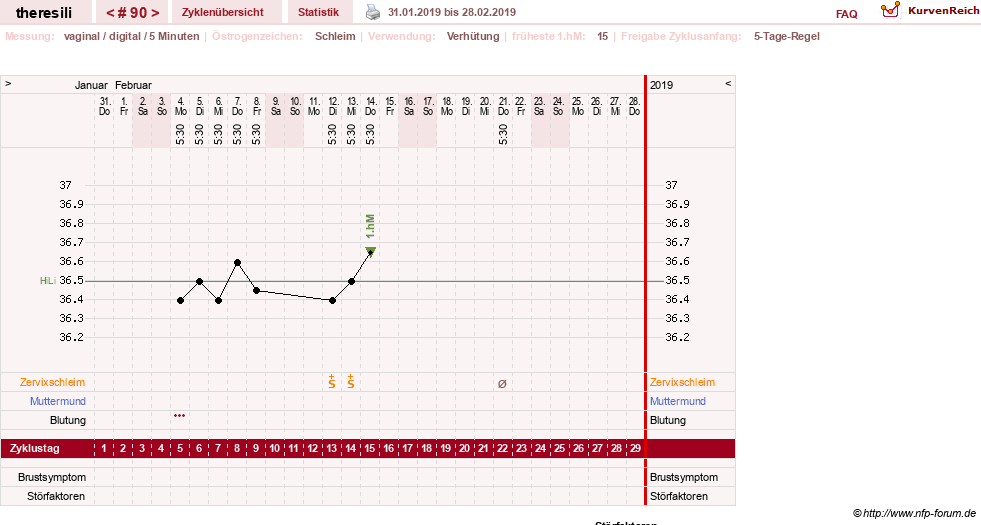Click temperature point on 13. Mi
Image resolution: width=981 pixels, height=525 pixels.
pos(352,282)
